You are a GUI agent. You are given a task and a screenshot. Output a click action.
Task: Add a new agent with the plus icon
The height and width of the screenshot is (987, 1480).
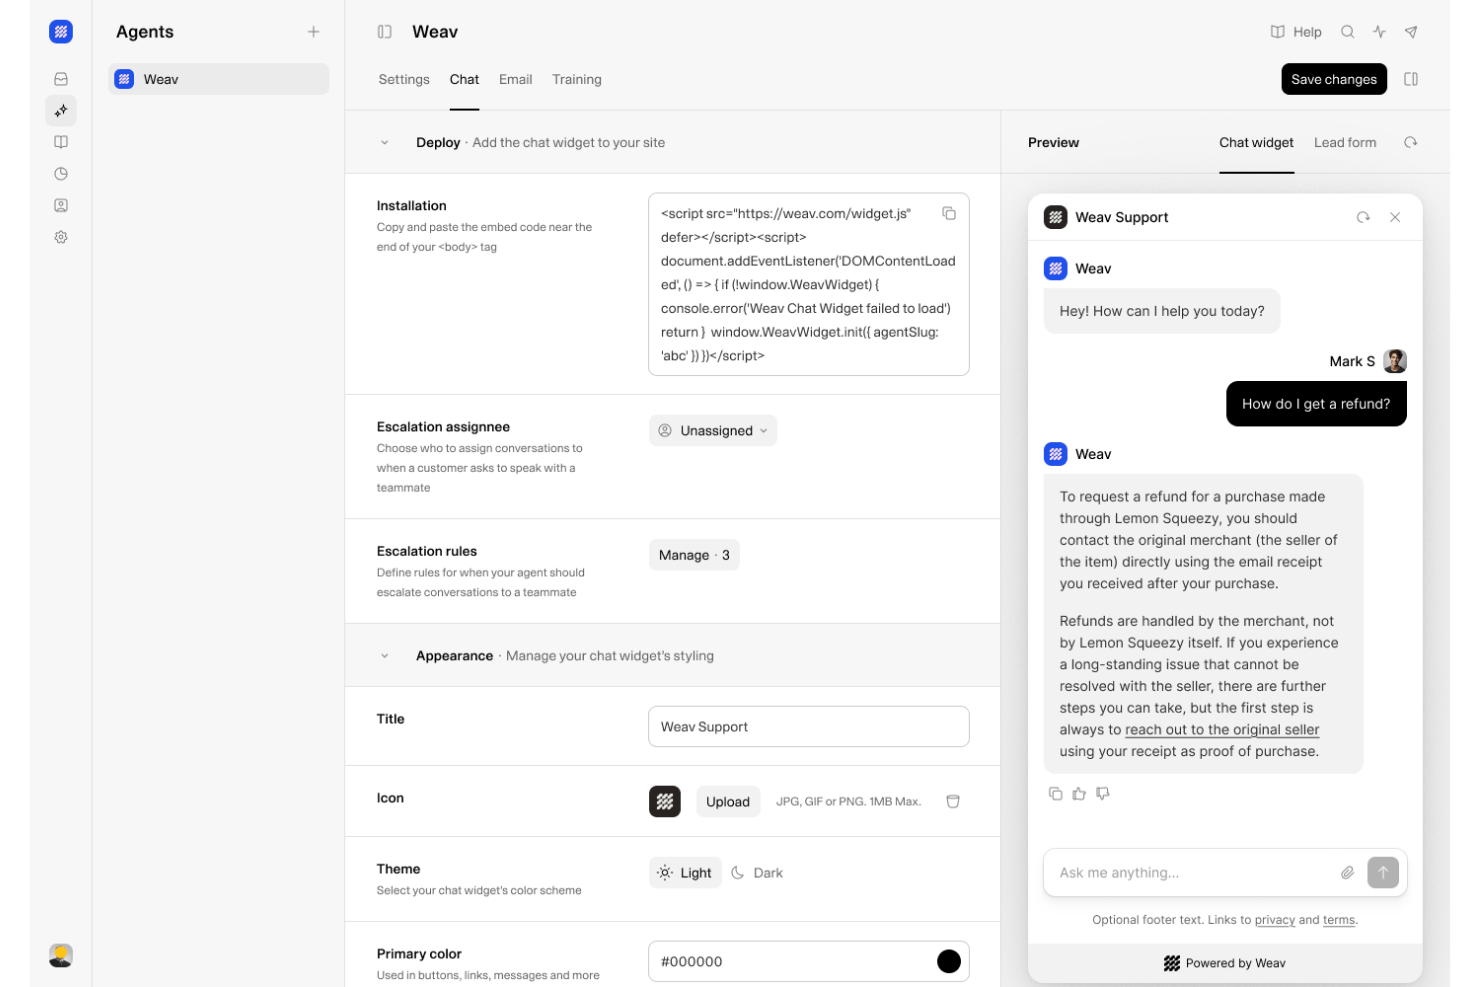313,32
